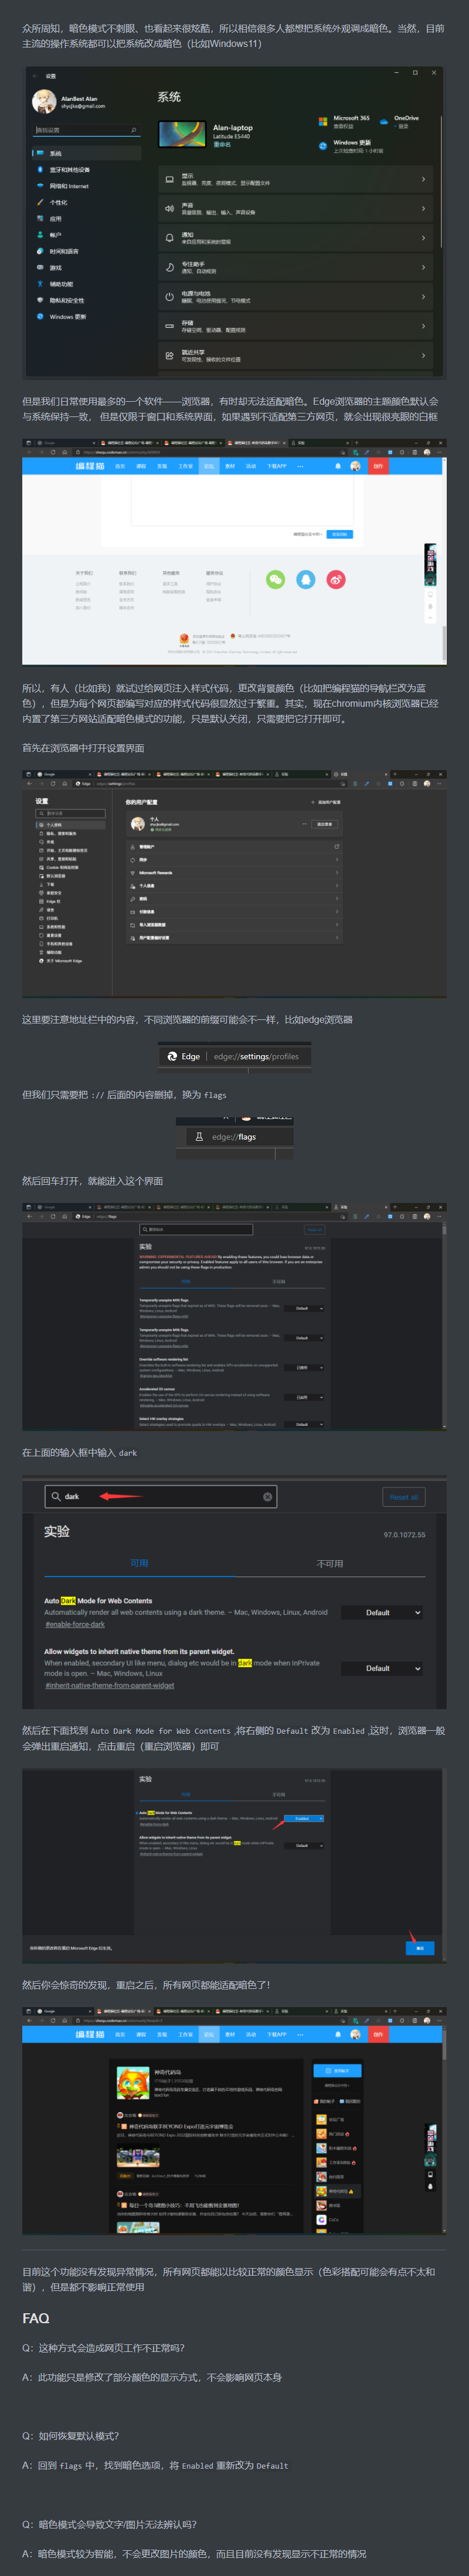Click the dark flags search field
Viewport: 469px width, 2576px height.
pyautogui.click(x=161, y=1497)
